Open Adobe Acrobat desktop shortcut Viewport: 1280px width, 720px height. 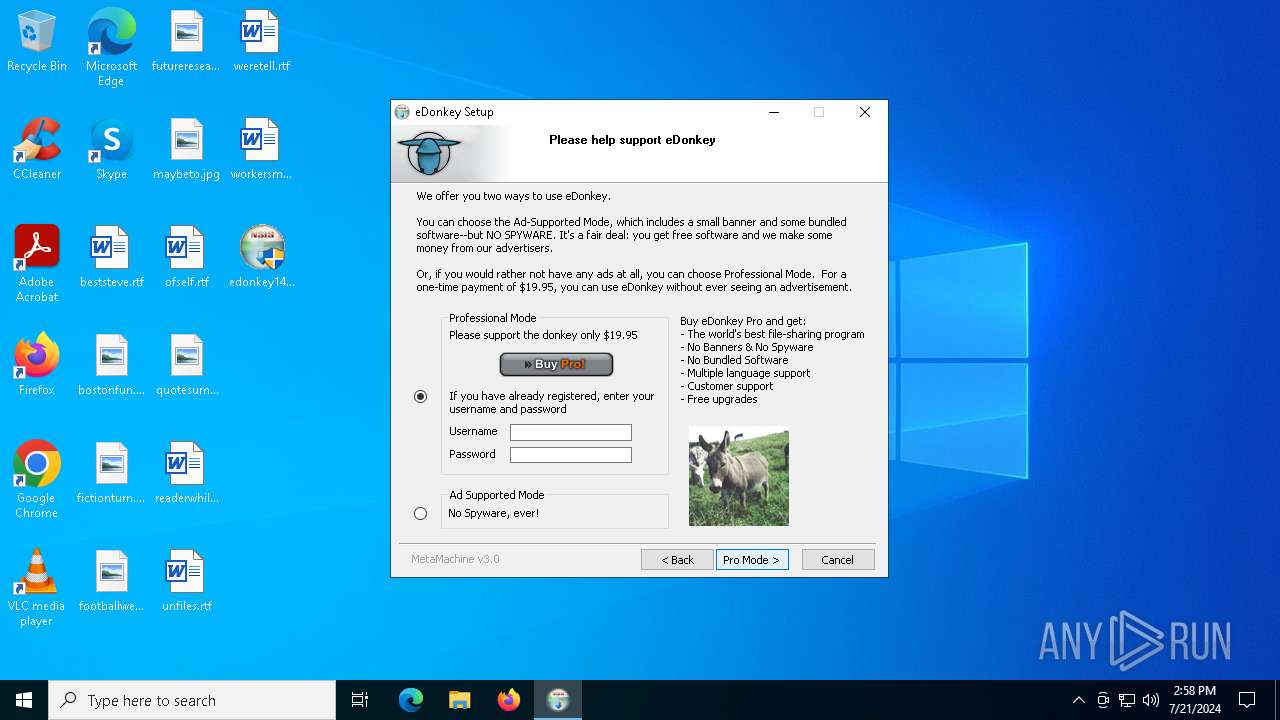pyautogui.click(x=37, y=264)
